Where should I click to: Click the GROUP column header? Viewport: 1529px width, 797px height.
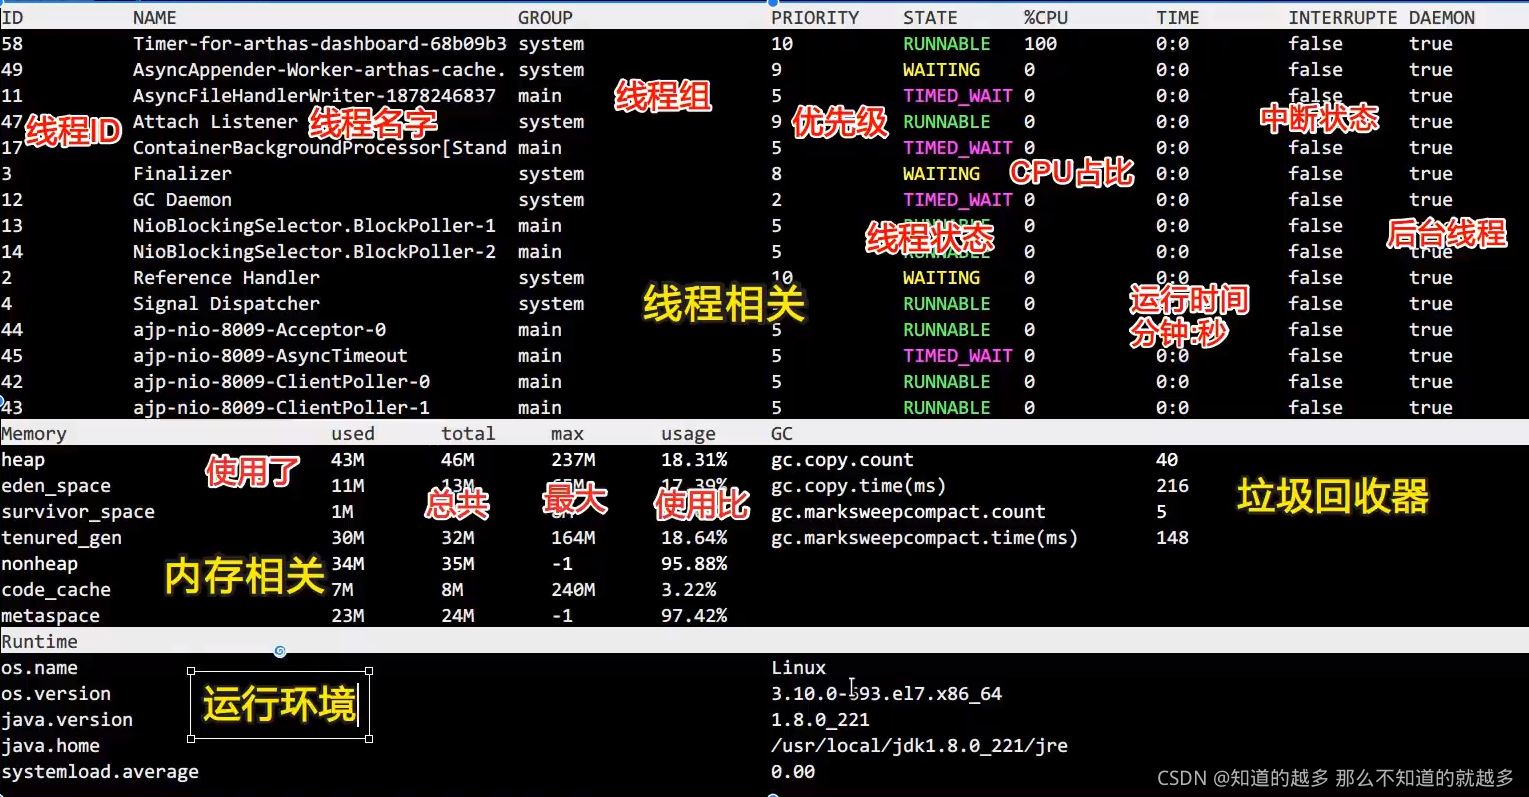click(x=545, y=18)
